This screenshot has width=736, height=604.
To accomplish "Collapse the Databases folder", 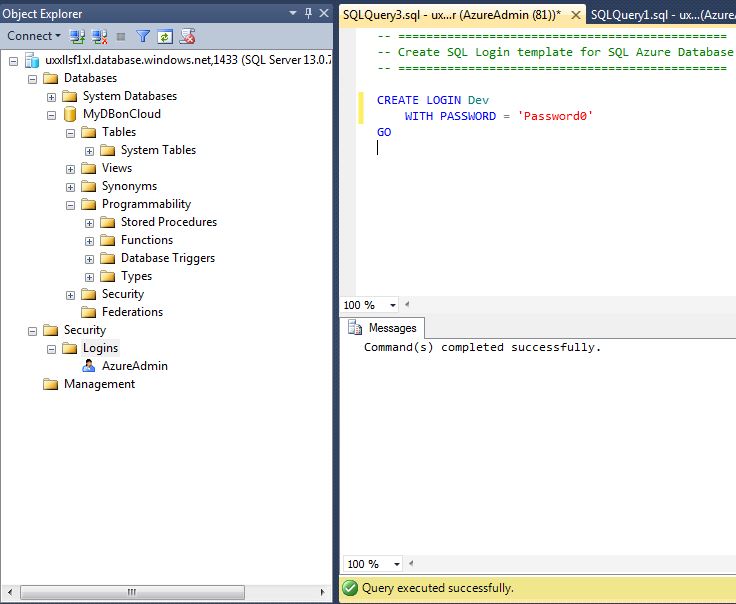I will pos(32,79).
